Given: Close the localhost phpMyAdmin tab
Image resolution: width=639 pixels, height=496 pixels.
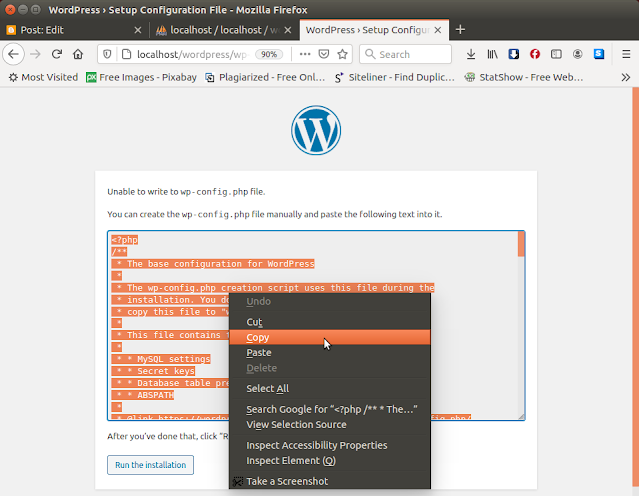Looking at the screenshot, I should pyautogui.click(x=288, y=30).
